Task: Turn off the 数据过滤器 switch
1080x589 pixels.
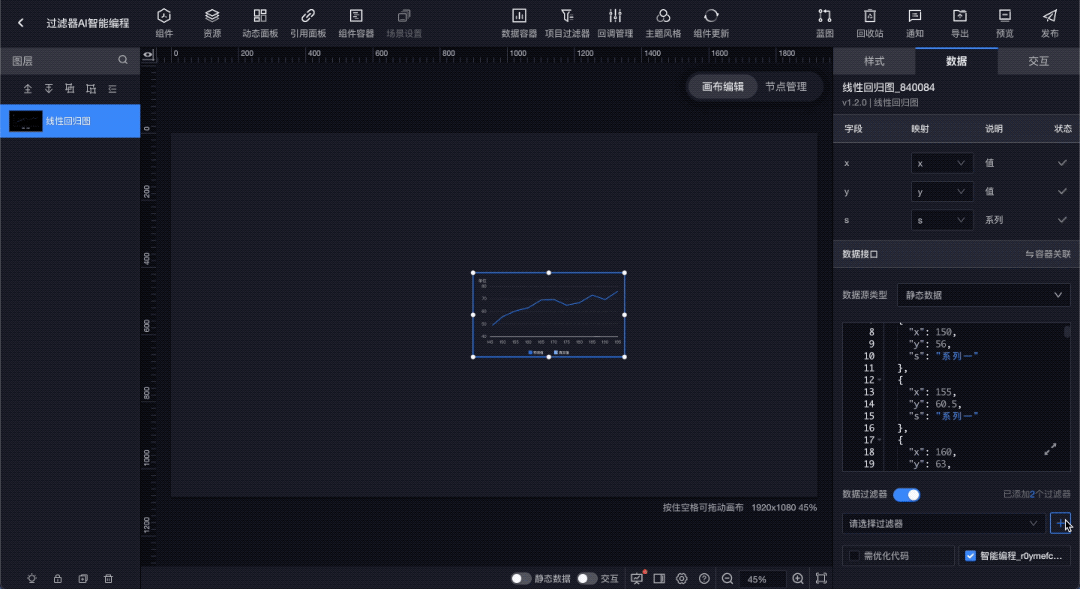Action: [x=906, y=494]
